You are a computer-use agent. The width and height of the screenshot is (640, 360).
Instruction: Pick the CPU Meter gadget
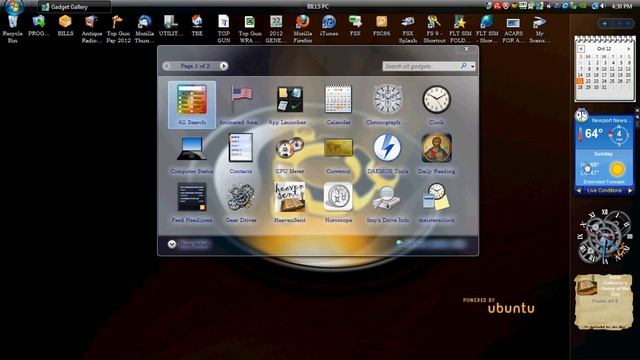coord(289,153)
